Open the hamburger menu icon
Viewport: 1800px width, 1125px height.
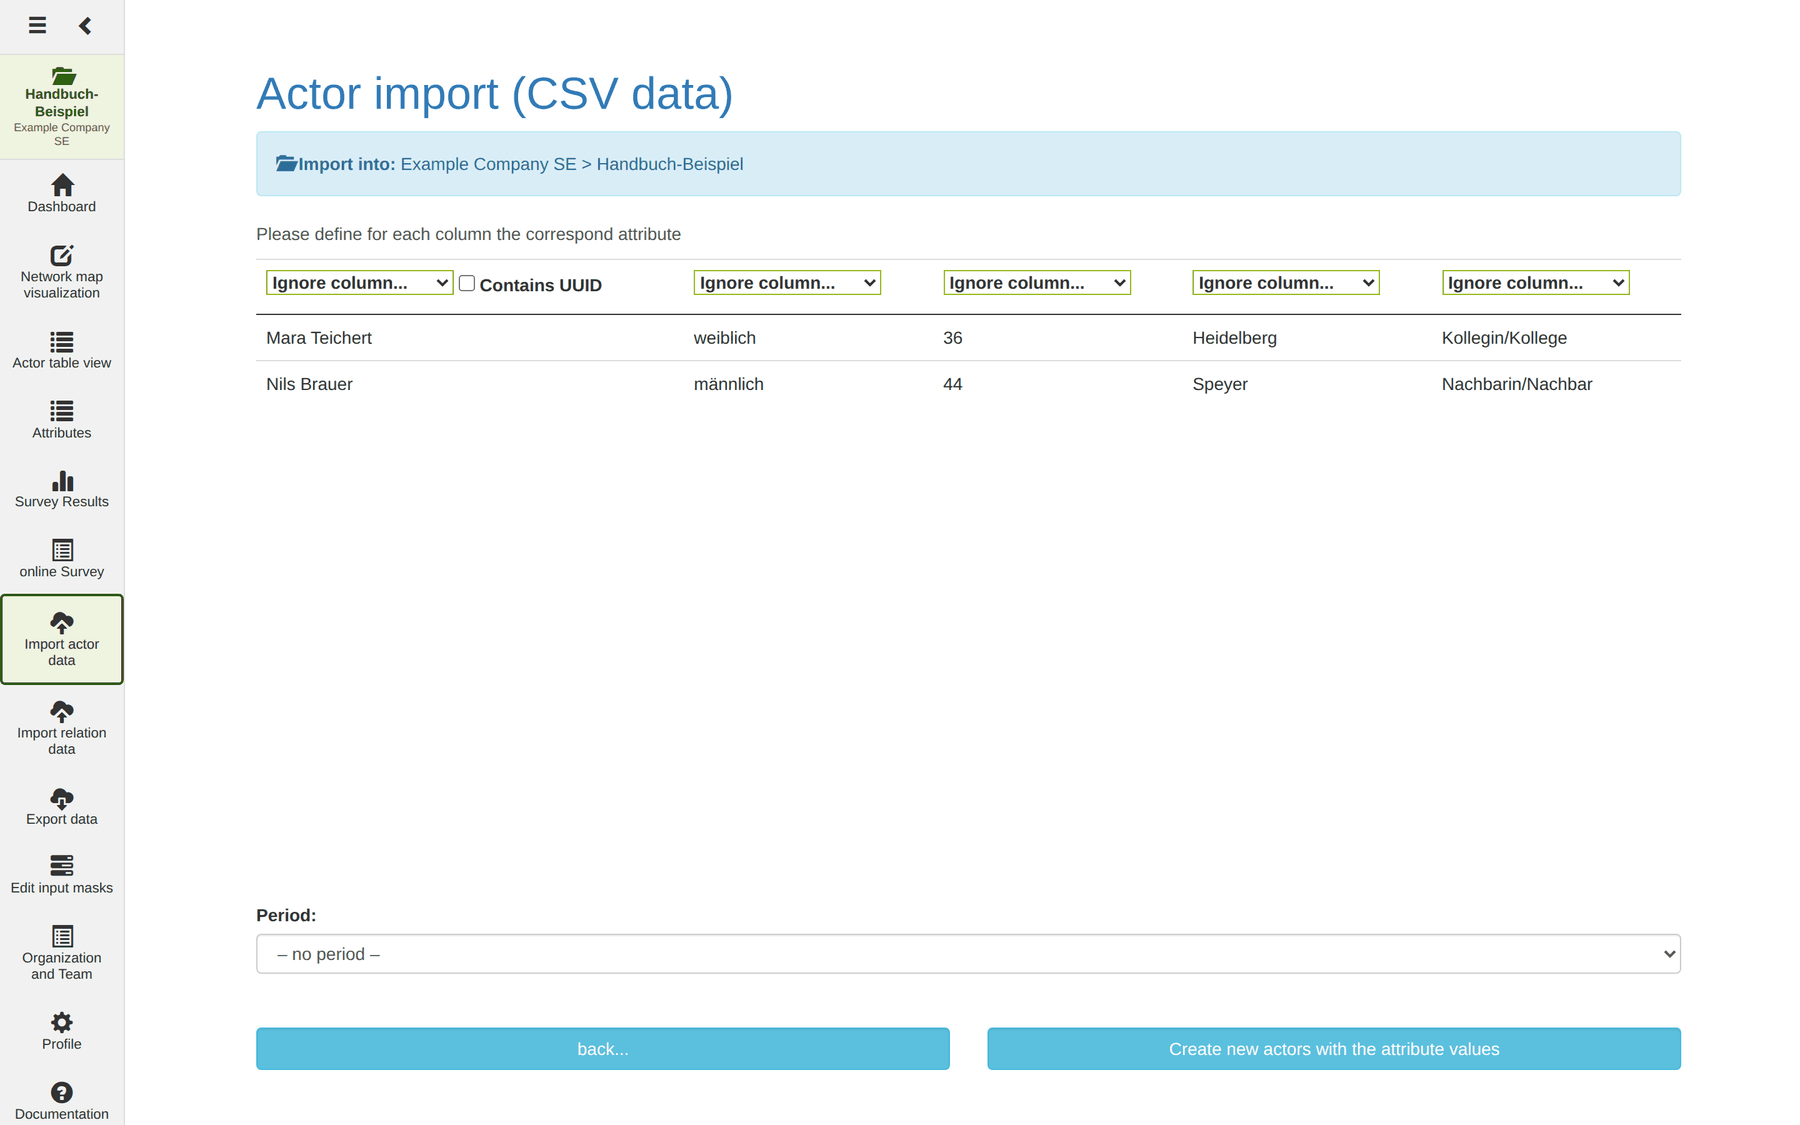pos(37,25)
